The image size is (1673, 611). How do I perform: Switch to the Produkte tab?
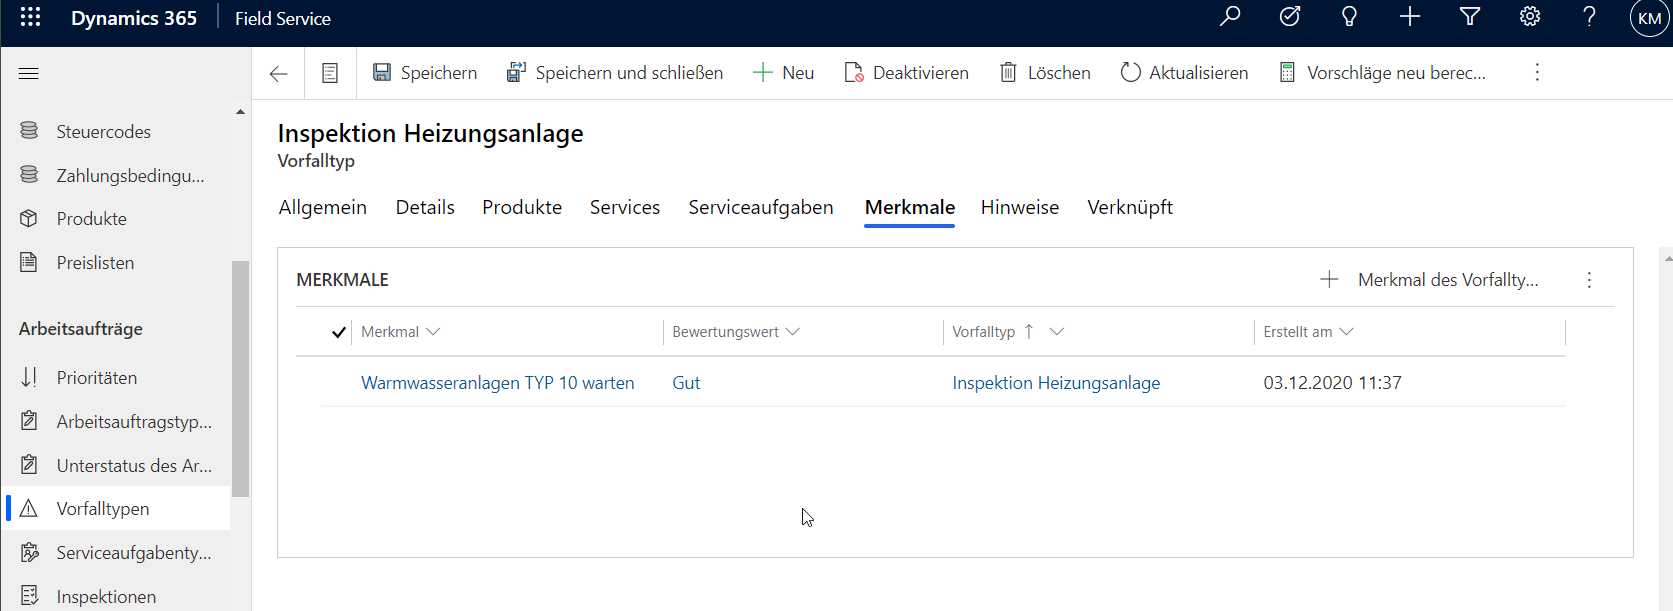522,207
